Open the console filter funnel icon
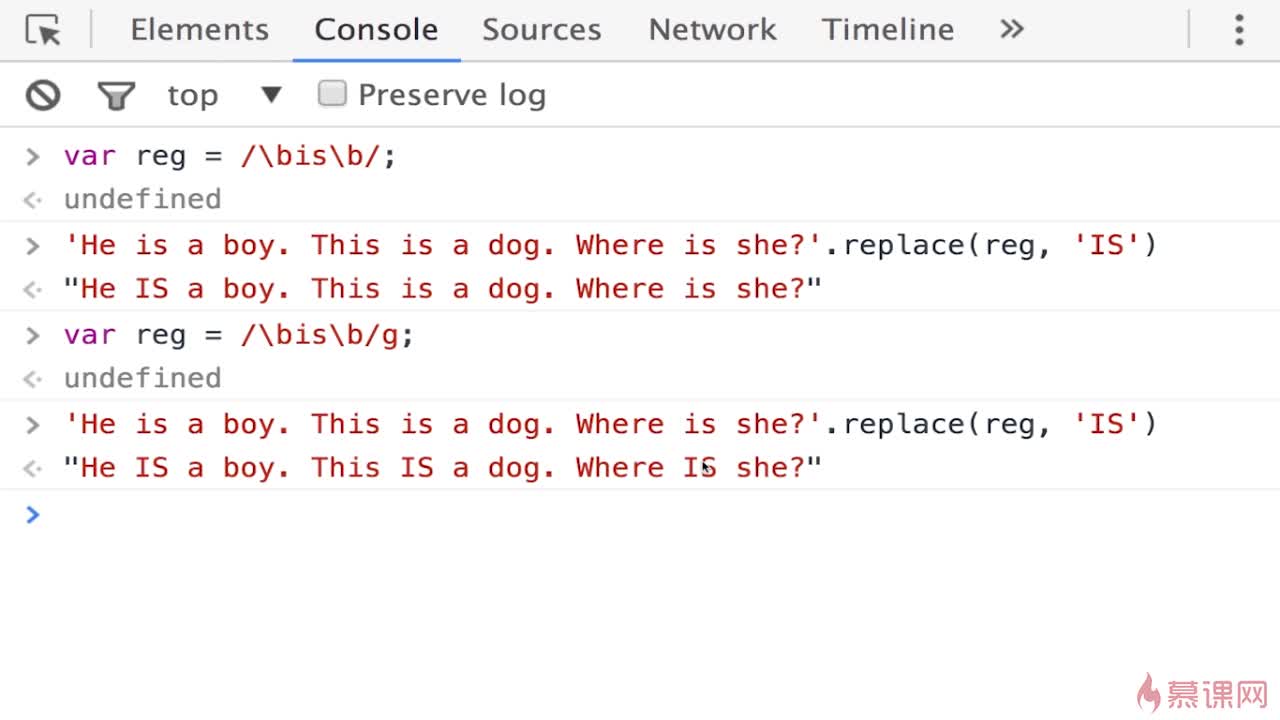Screen dimensions: 1280x720 [116, 96]
